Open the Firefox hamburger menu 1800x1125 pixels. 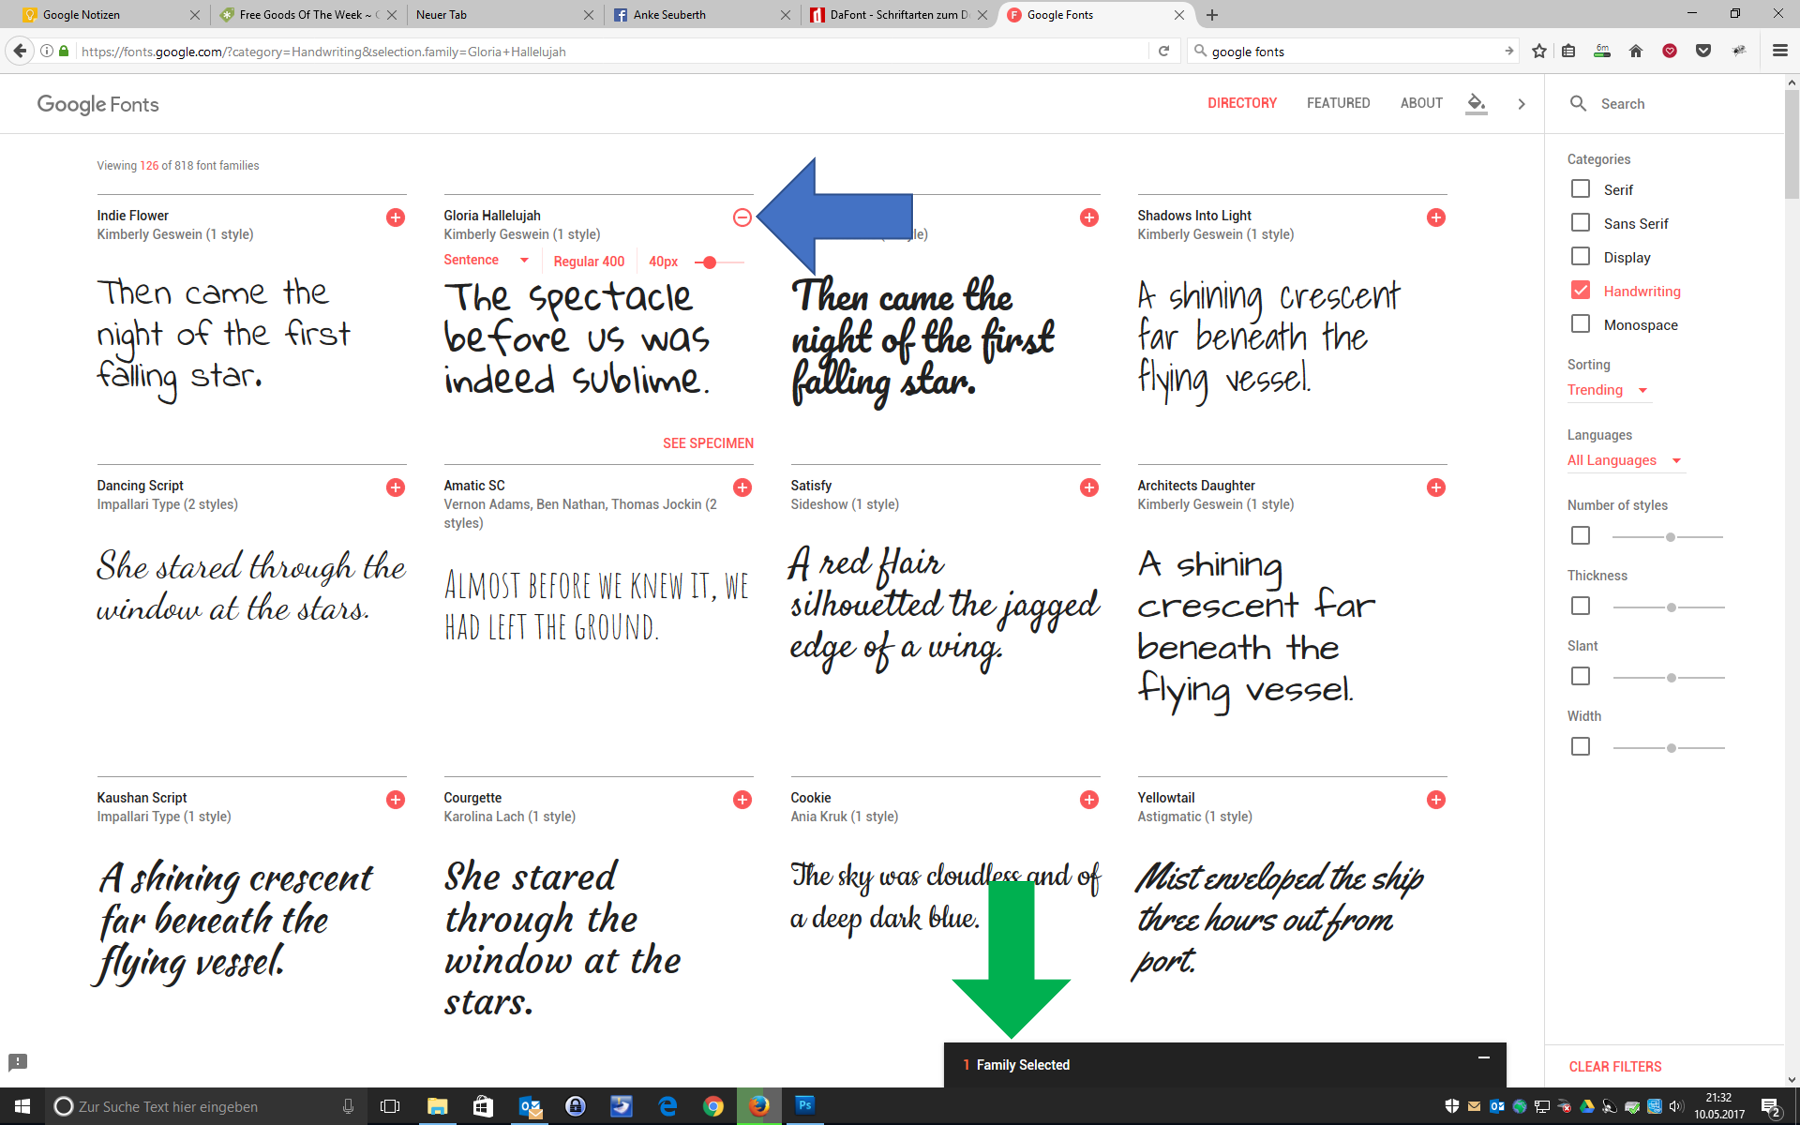click(1779, 51)
